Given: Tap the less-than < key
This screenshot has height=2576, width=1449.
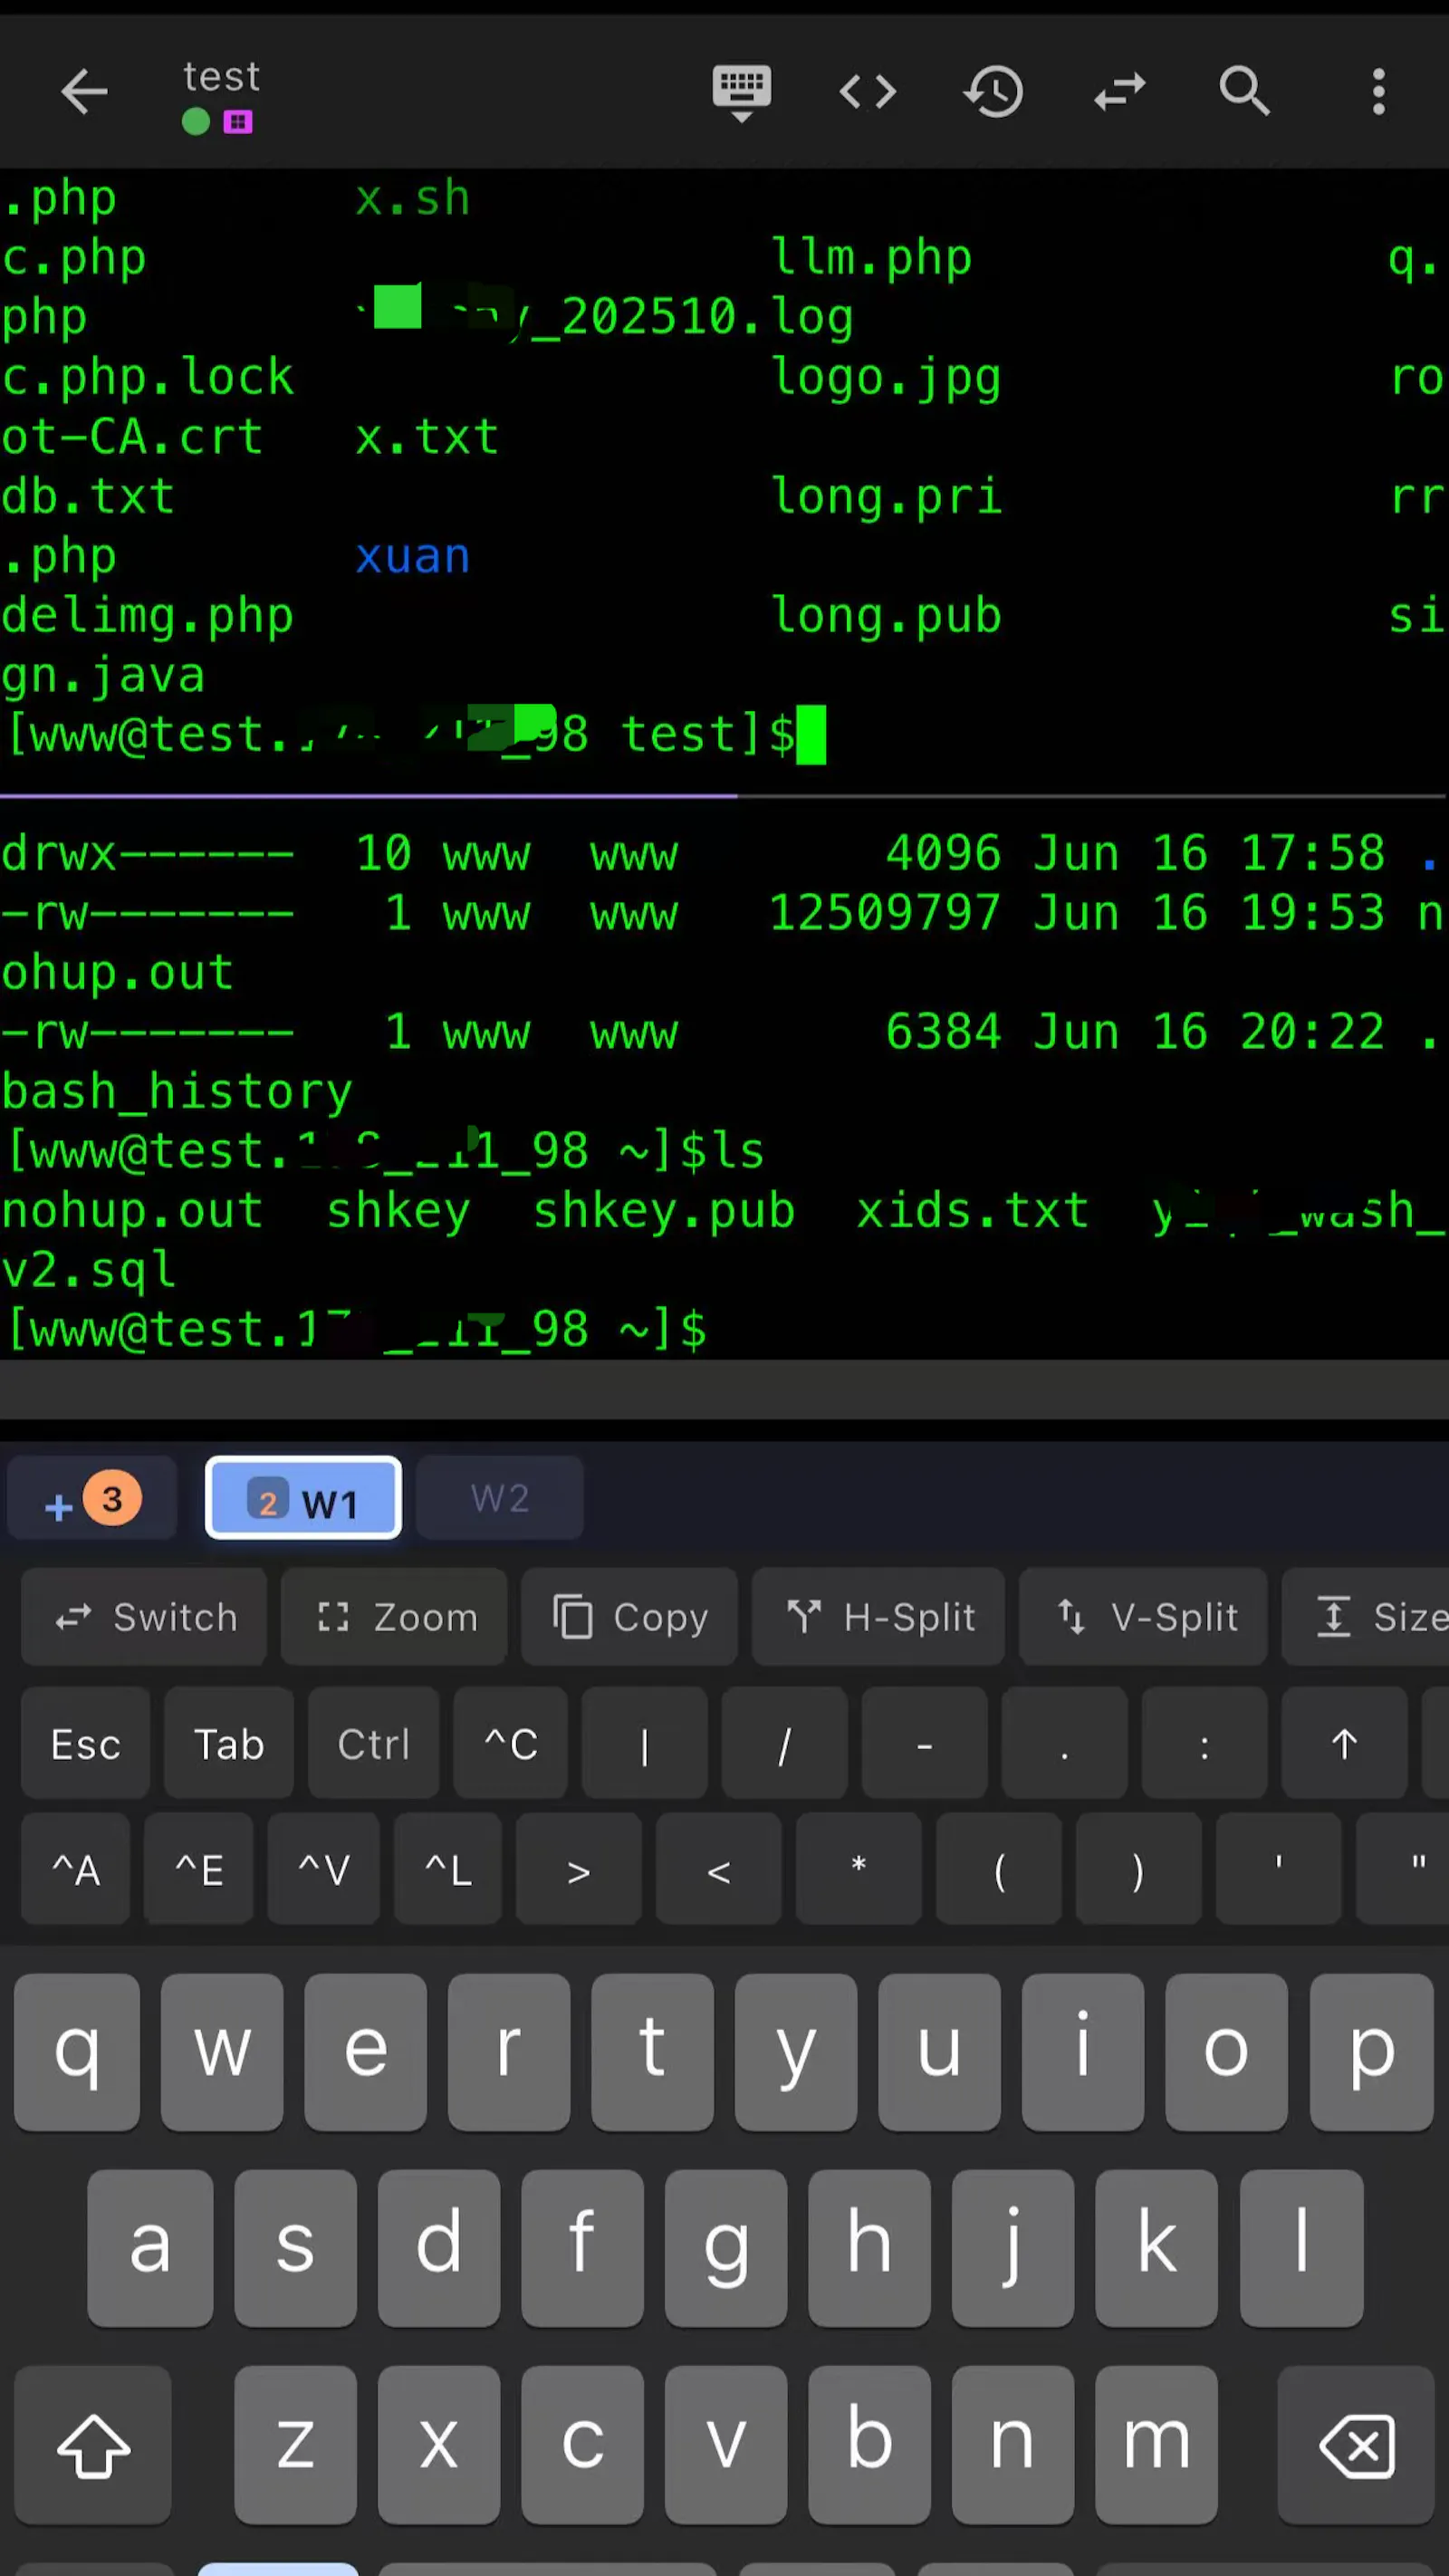Looking at the screenshot, I should point(718,1869).
